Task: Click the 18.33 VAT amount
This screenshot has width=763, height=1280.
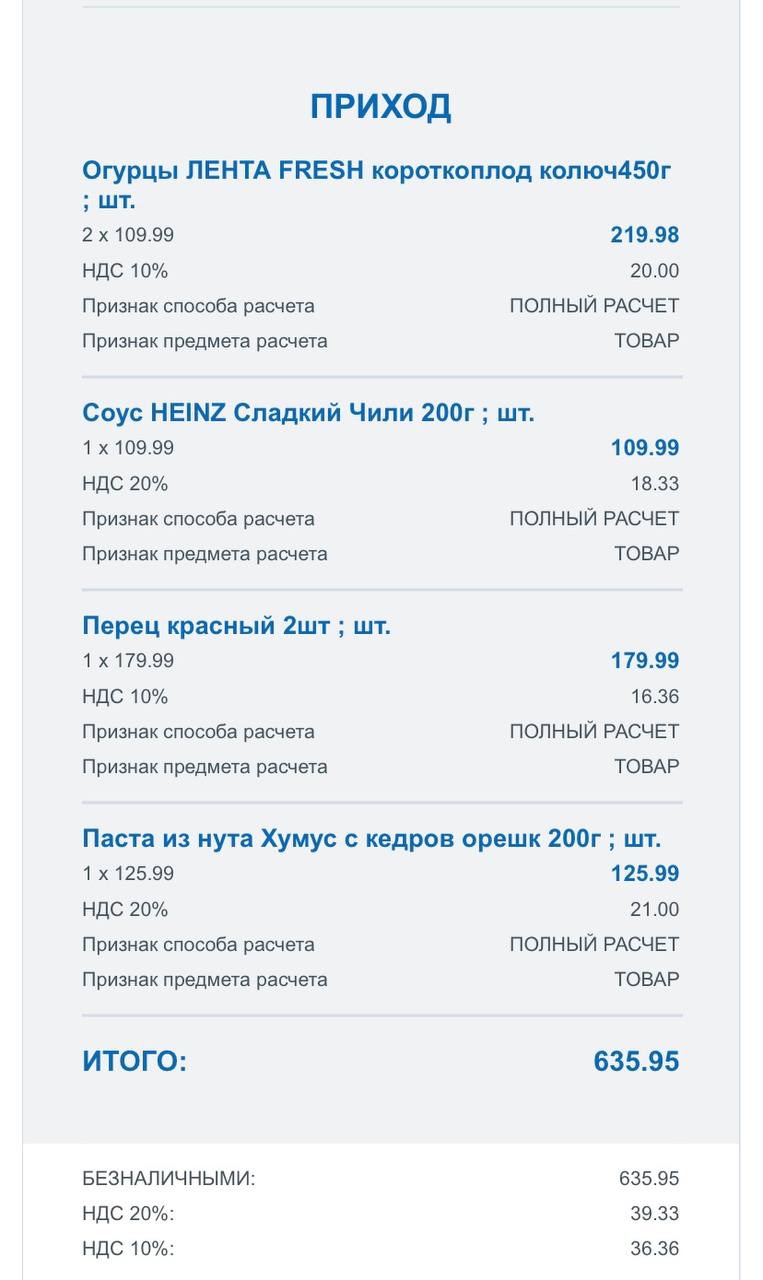Action: point(654,484)
